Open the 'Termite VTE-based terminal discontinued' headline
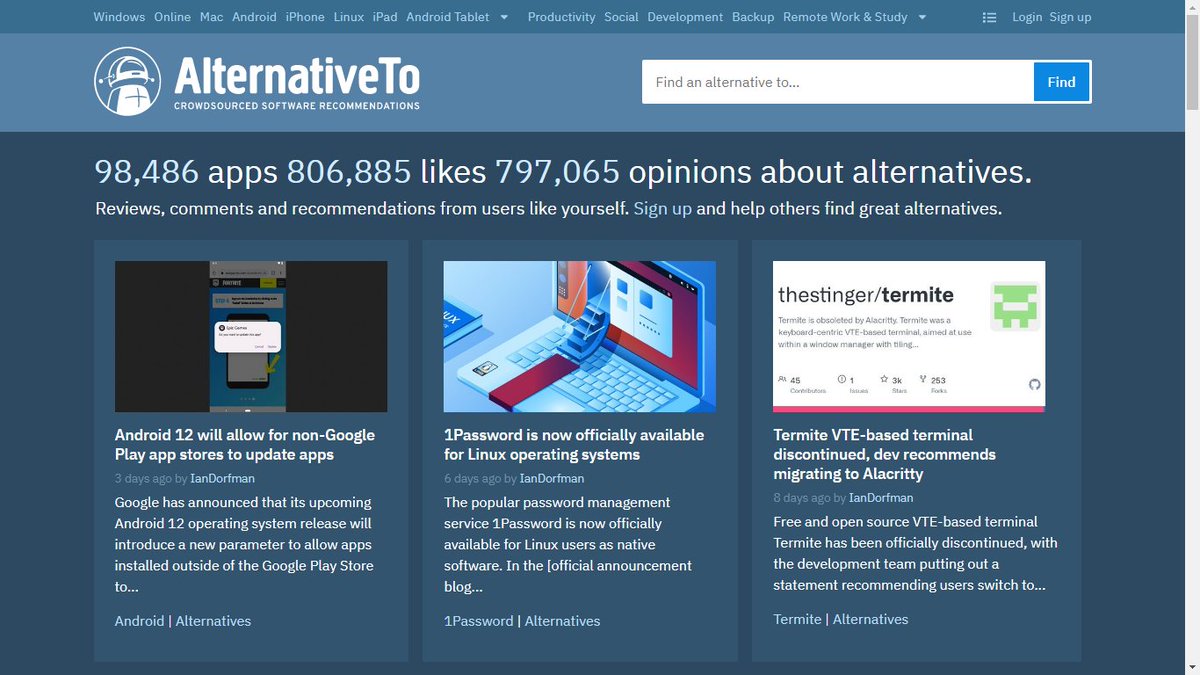Screen dimensions: 1200x675 click(x=885, y=454)
